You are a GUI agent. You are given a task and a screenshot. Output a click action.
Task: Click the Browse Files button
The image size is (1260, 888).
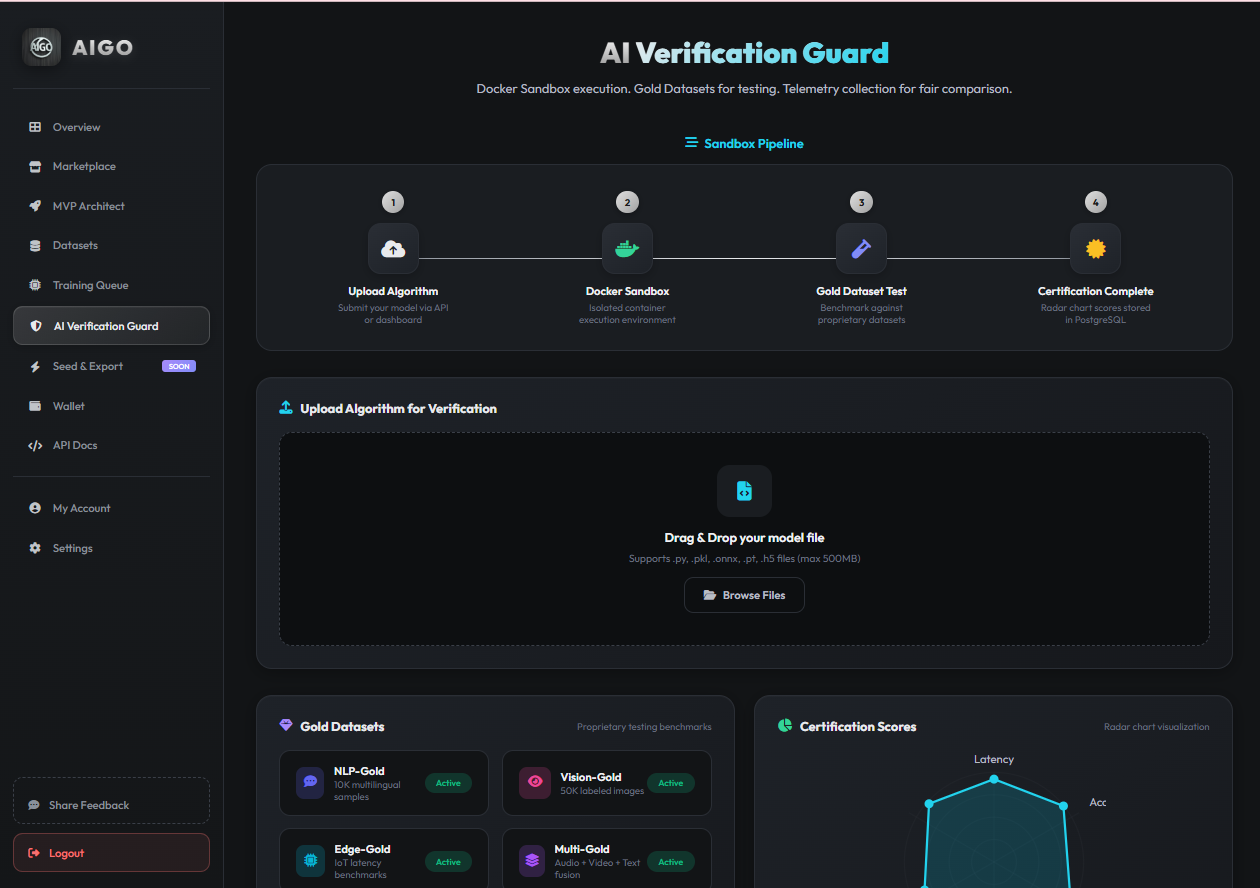[x=744, y=595]
